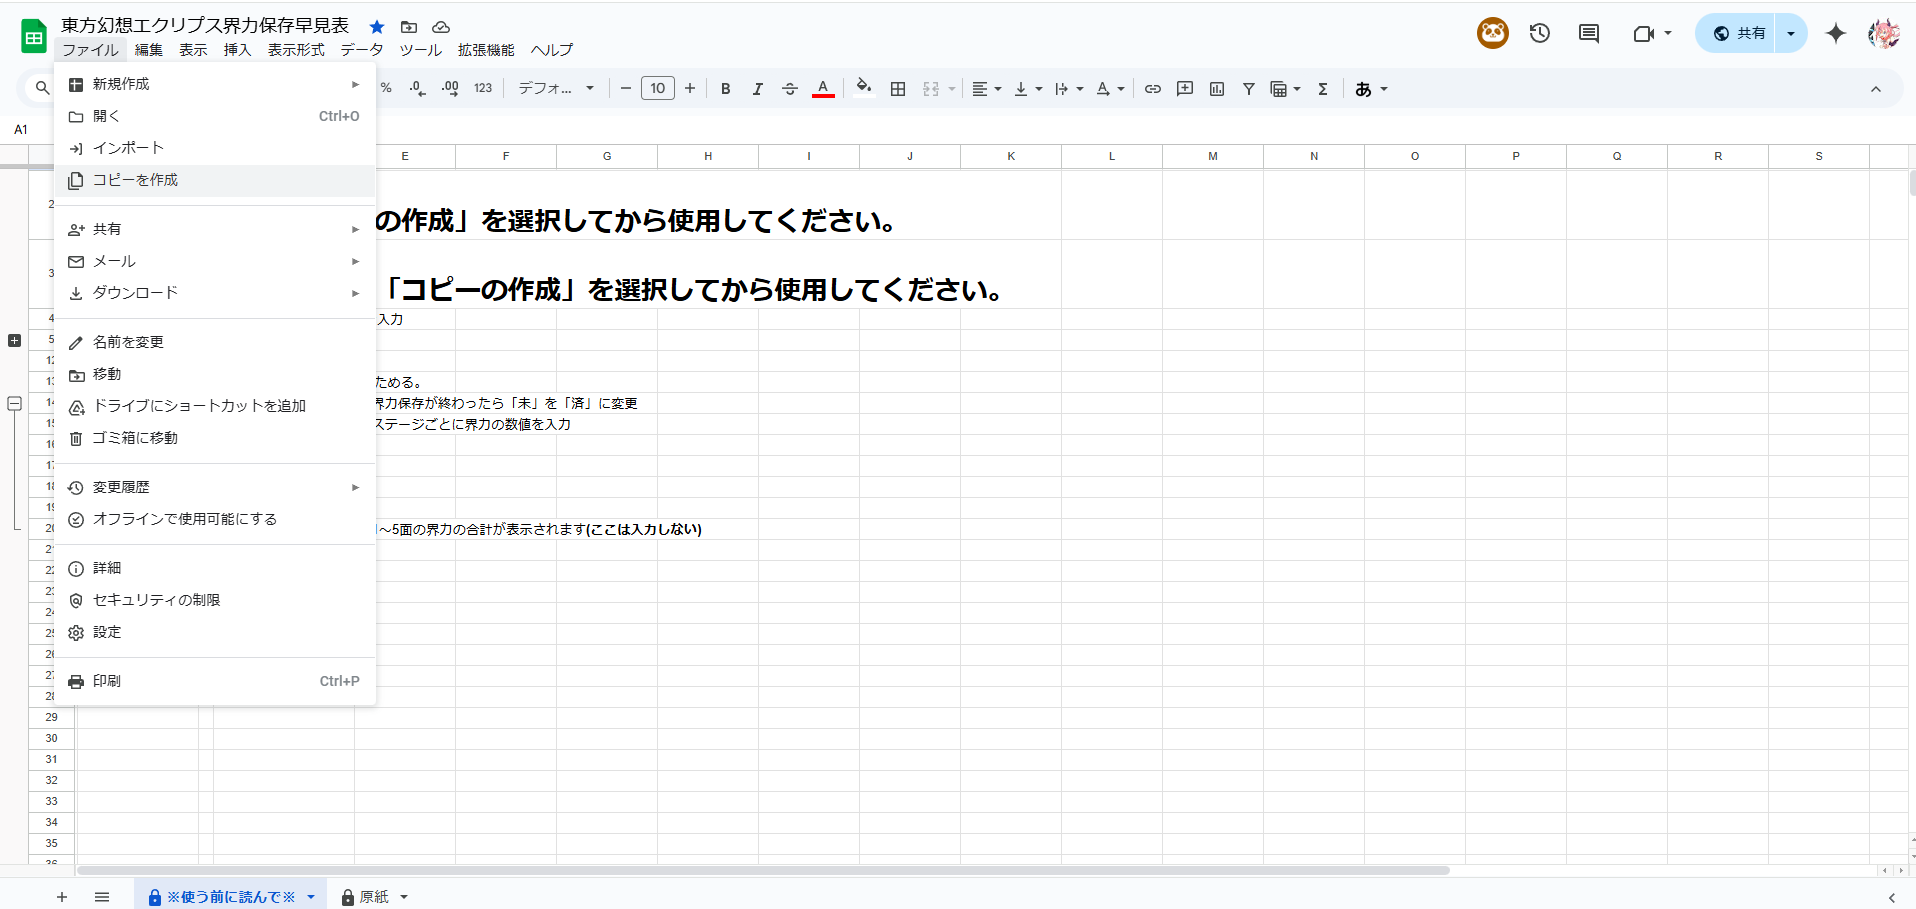The image size is (1916, 909).
Task: Select column K header
Action: coord(1011,156)
